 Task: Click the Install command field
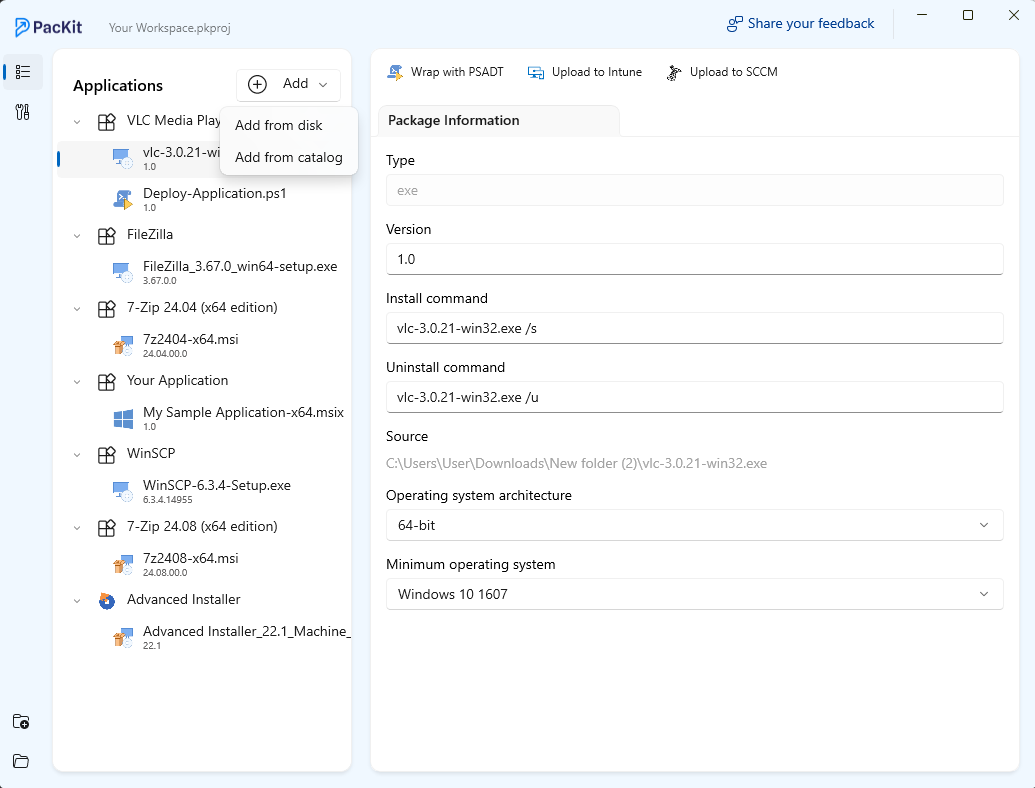(694, 328)
